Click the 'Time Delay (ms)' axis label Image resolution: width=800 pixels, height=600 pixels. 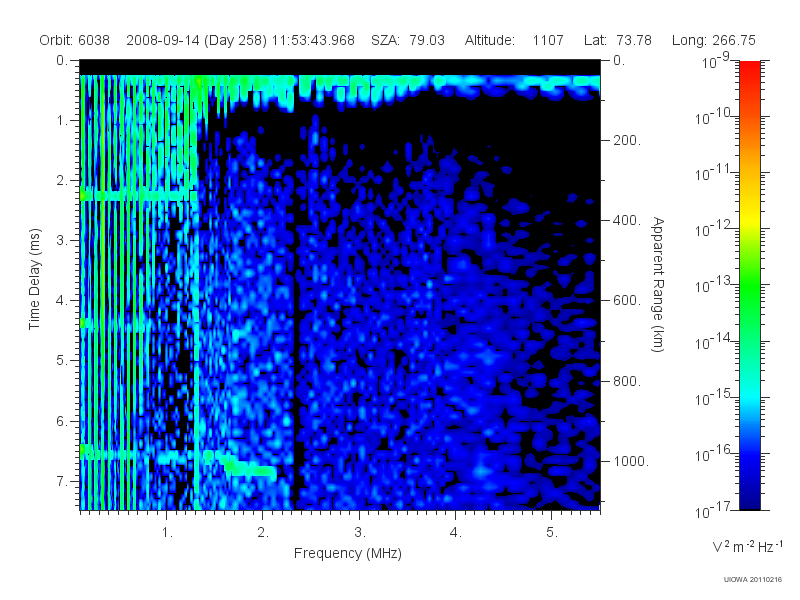tap(34, 279)
